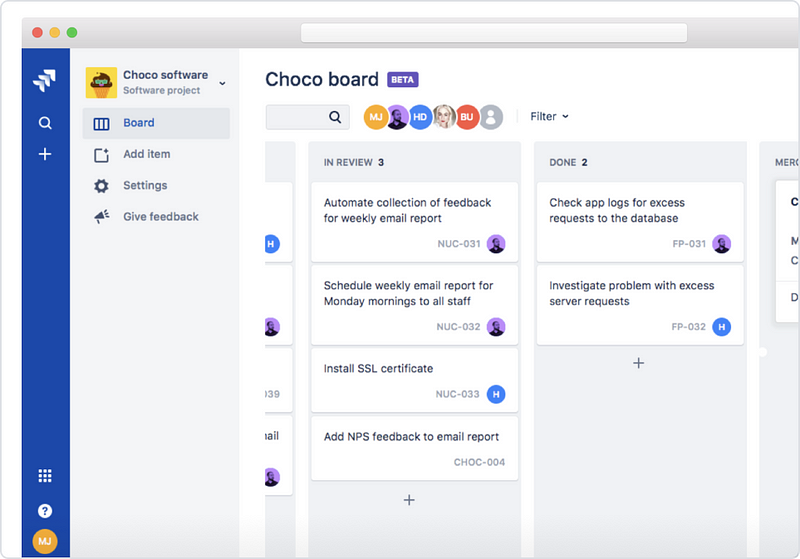Select Add item in the sidebar
800x559 pixels.
(146, 154)
